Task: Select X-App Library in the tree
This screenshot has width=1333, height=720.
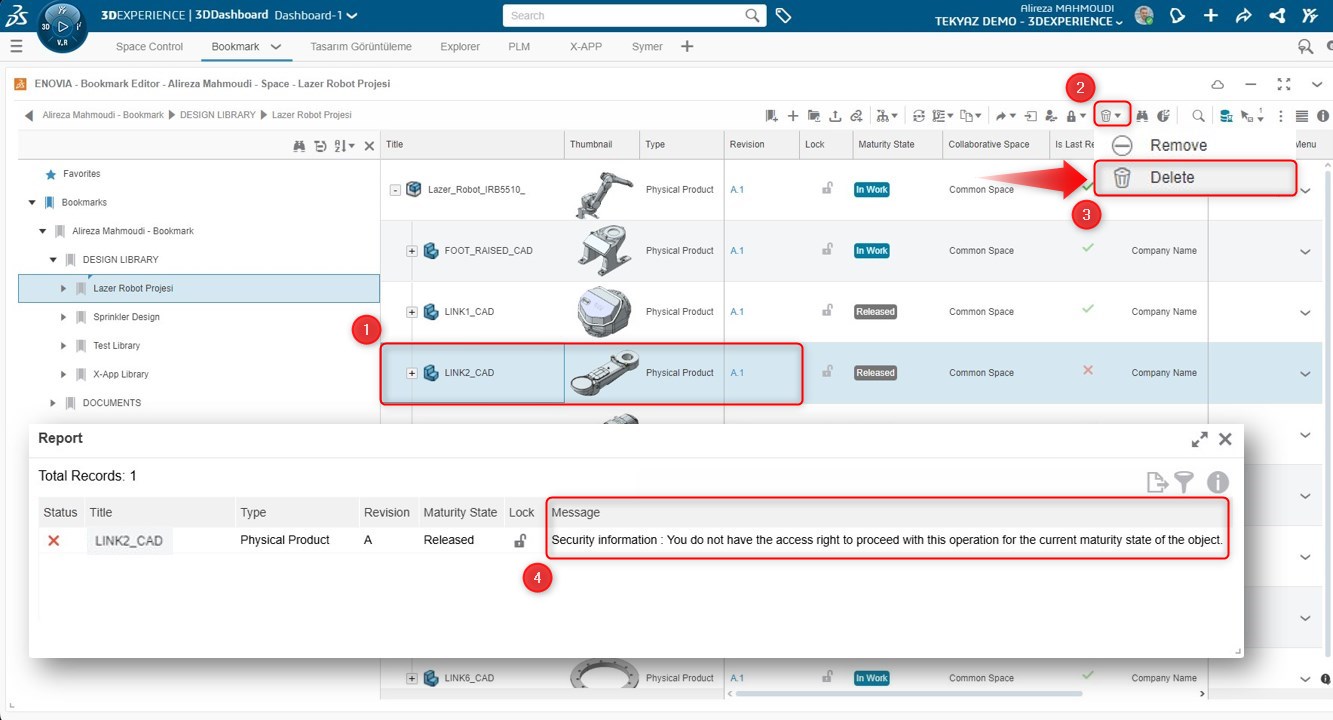Action: 121,374
